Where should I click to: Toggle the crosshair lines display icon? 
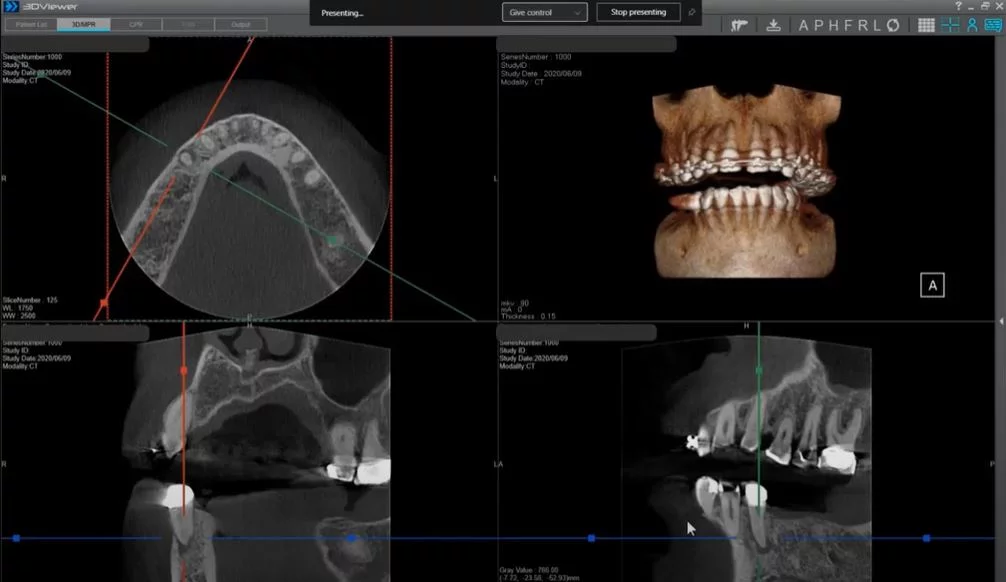(949, 25)
